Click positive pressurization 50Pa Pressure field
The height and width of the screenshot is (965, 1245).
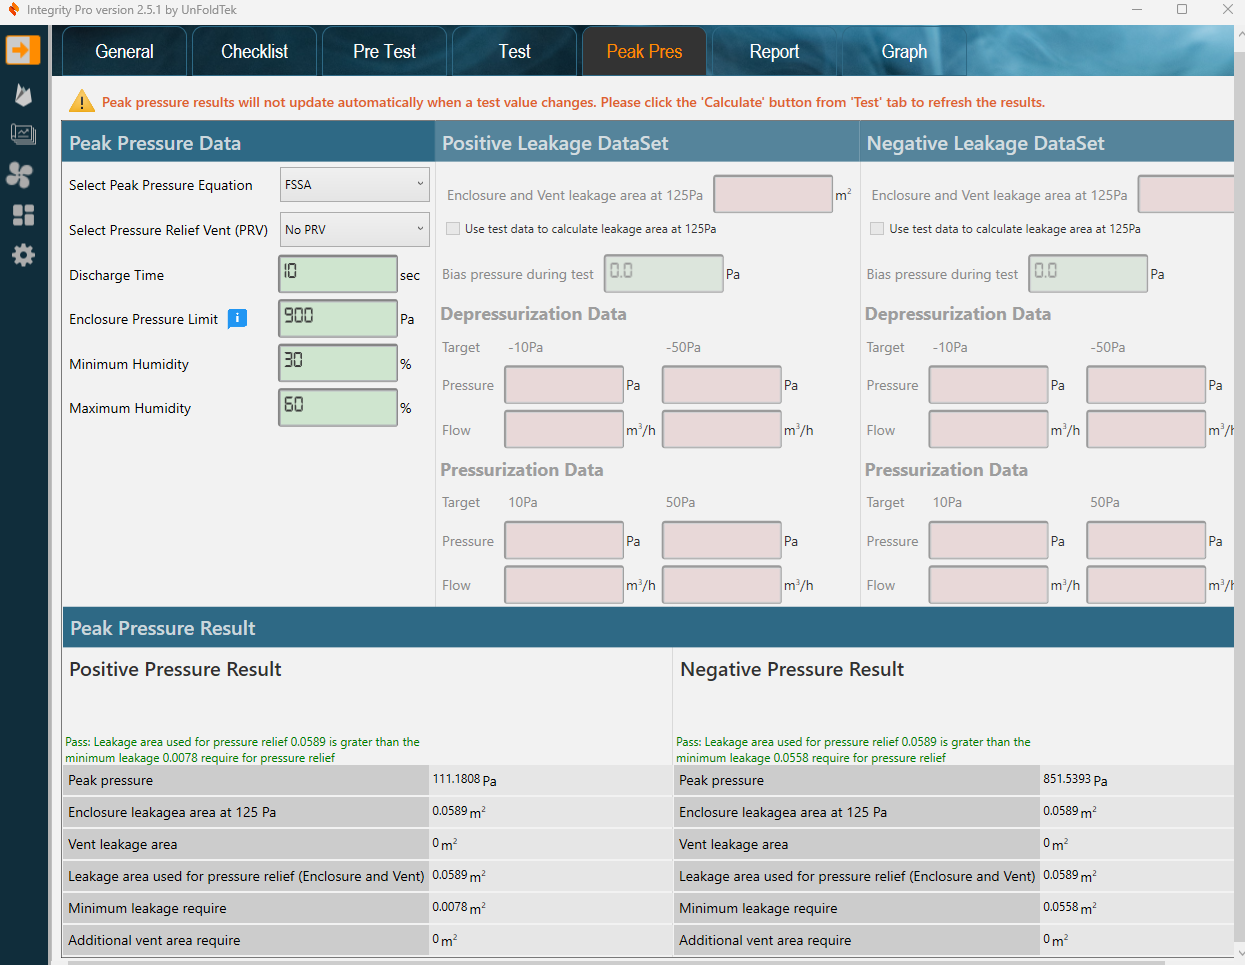pyautogui.click(x=722, y=540)
